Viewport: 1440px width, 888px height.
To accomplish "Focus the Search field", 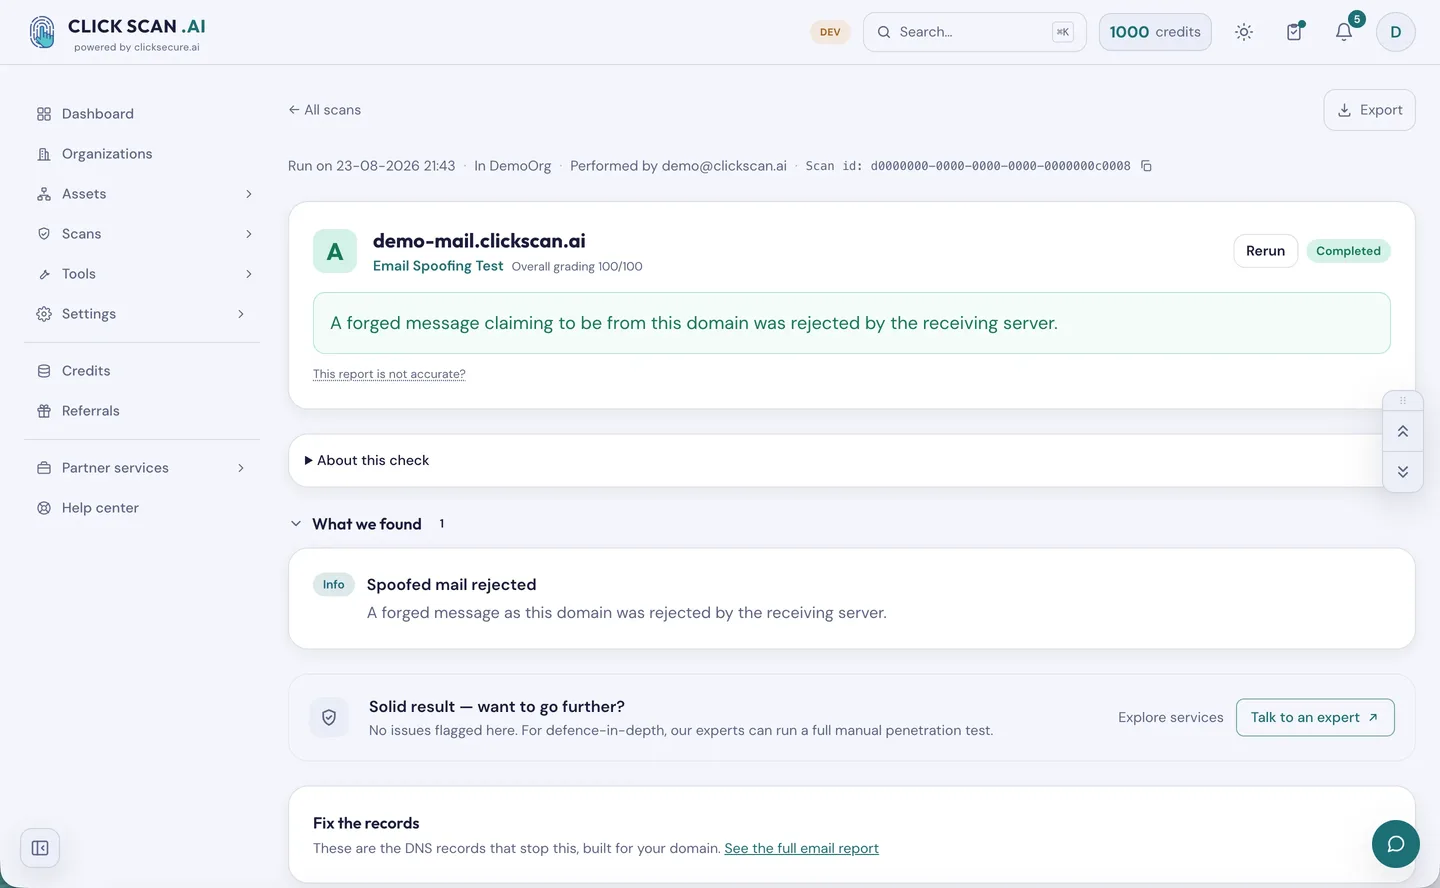I will click(975, 32).
